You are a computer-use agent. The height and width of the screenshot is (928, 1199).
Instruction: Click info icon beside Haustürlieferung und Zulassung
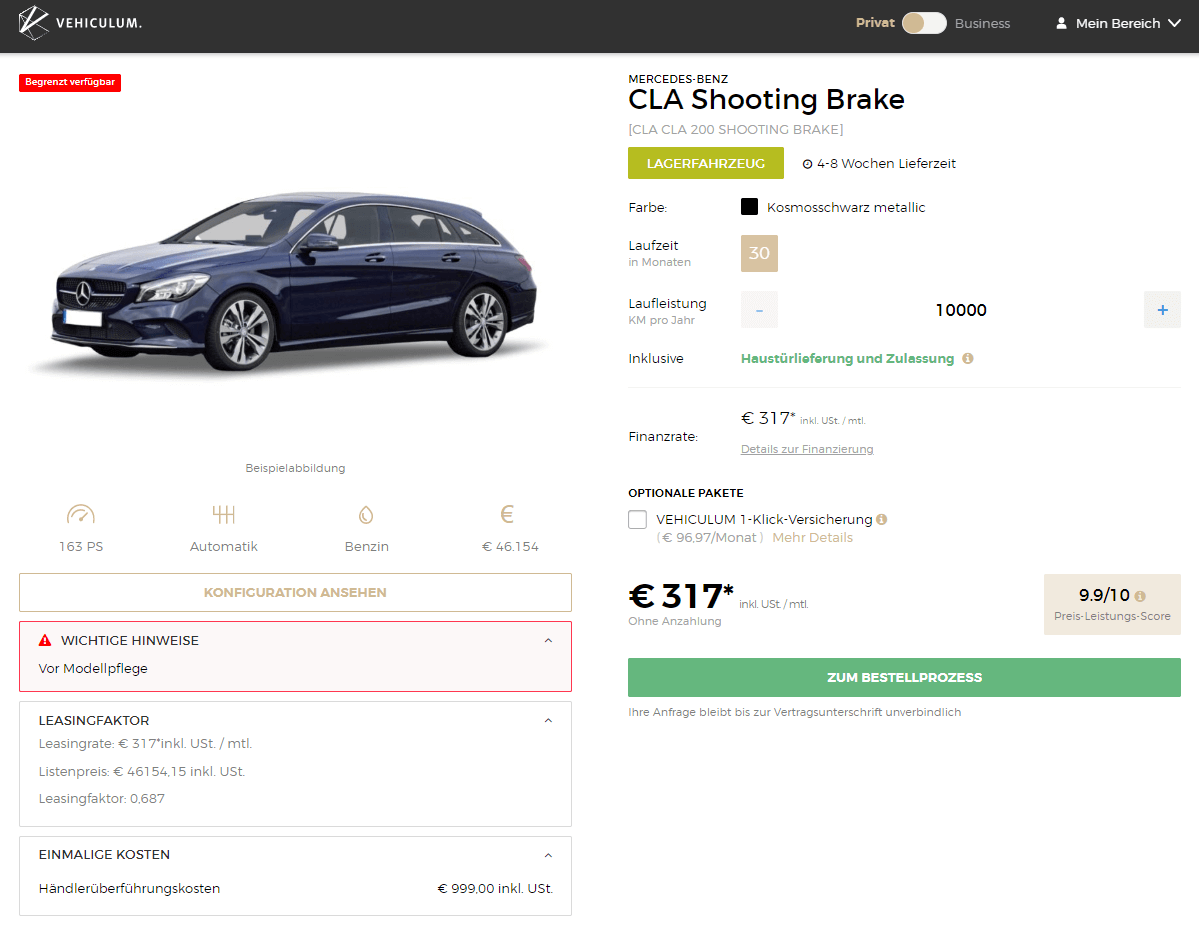point(968,358)
